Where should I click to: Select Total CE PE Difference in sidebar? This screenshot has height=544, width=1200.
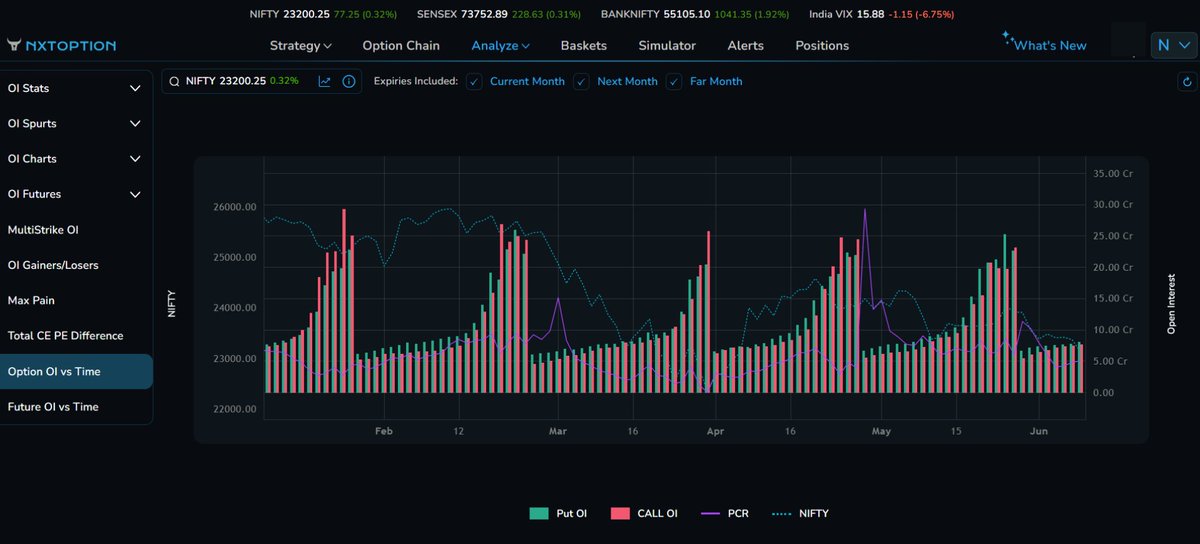(76, 336)
